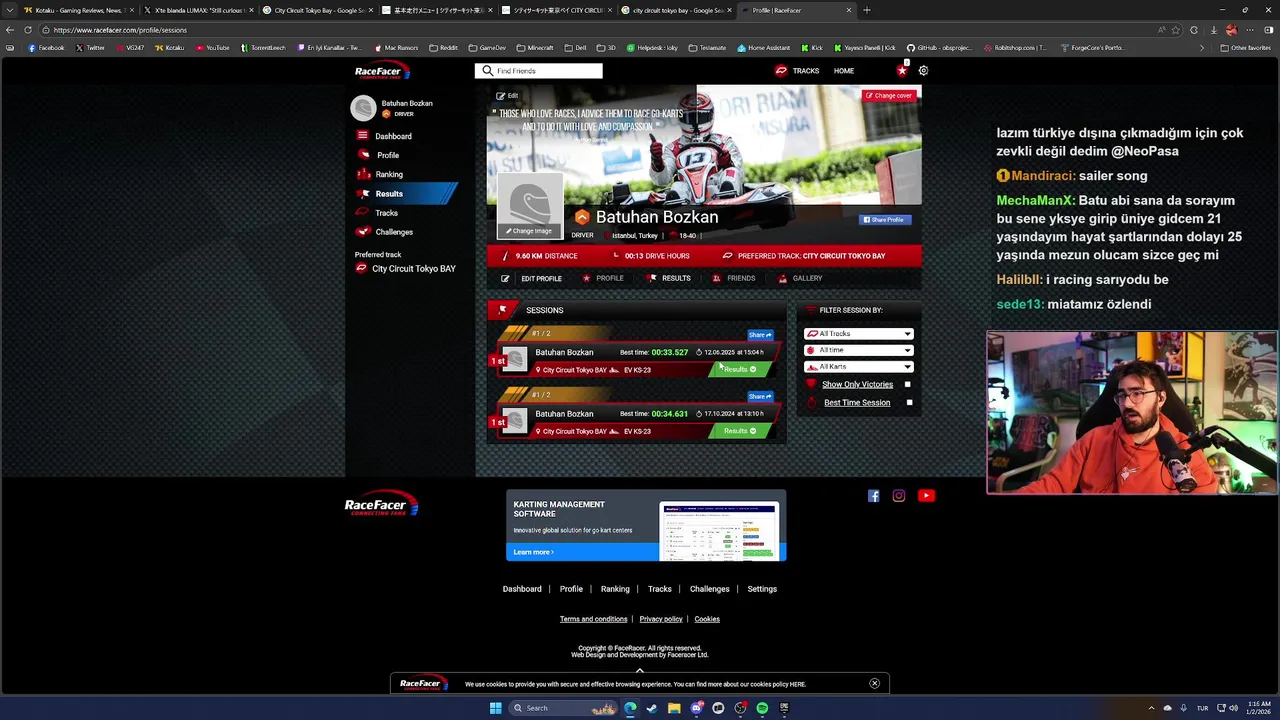
Task: Open Terms and conditions link
Action: (593, 619)
